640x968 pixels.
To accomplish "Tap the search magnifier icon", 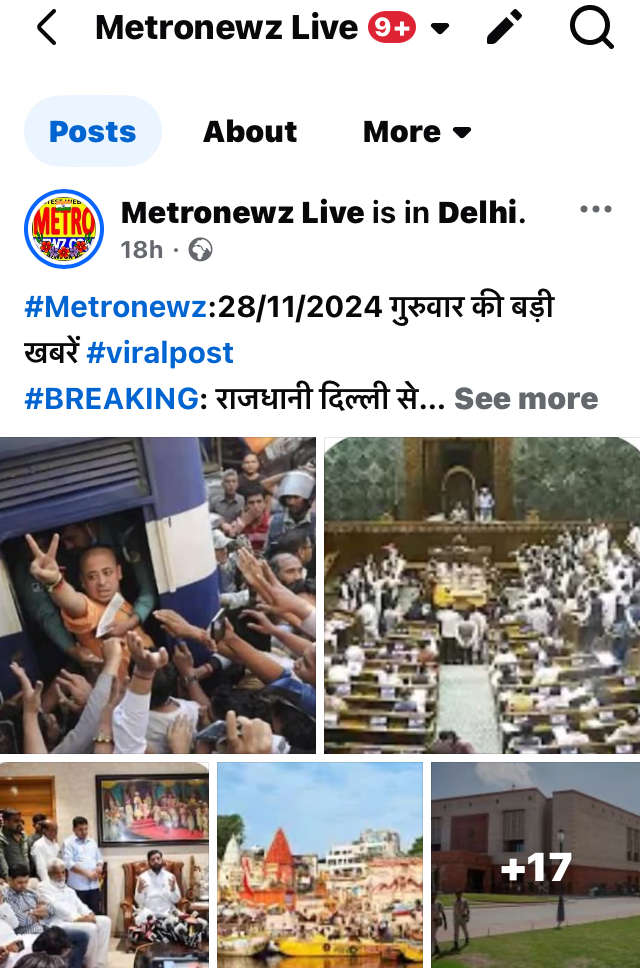I will [x=591, y=28].
